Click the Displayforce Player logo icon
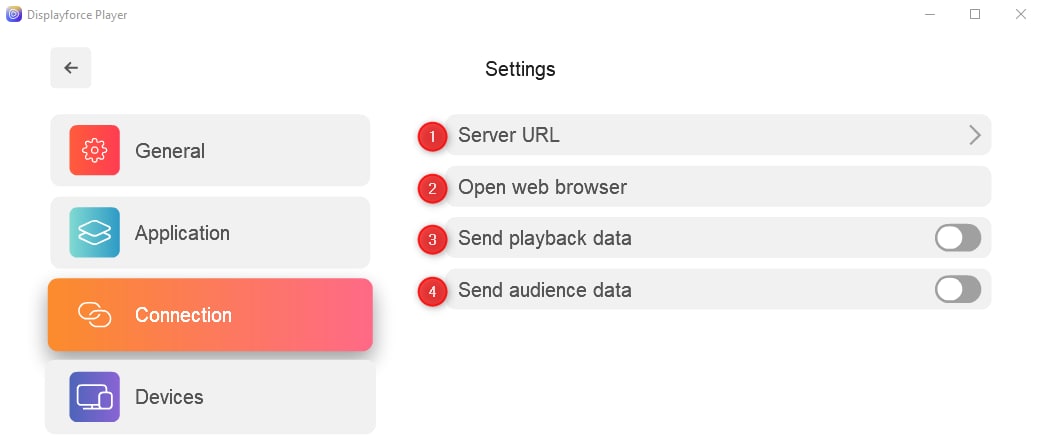Viewport: 1042px width, 441px height. (x=13, y=14)
